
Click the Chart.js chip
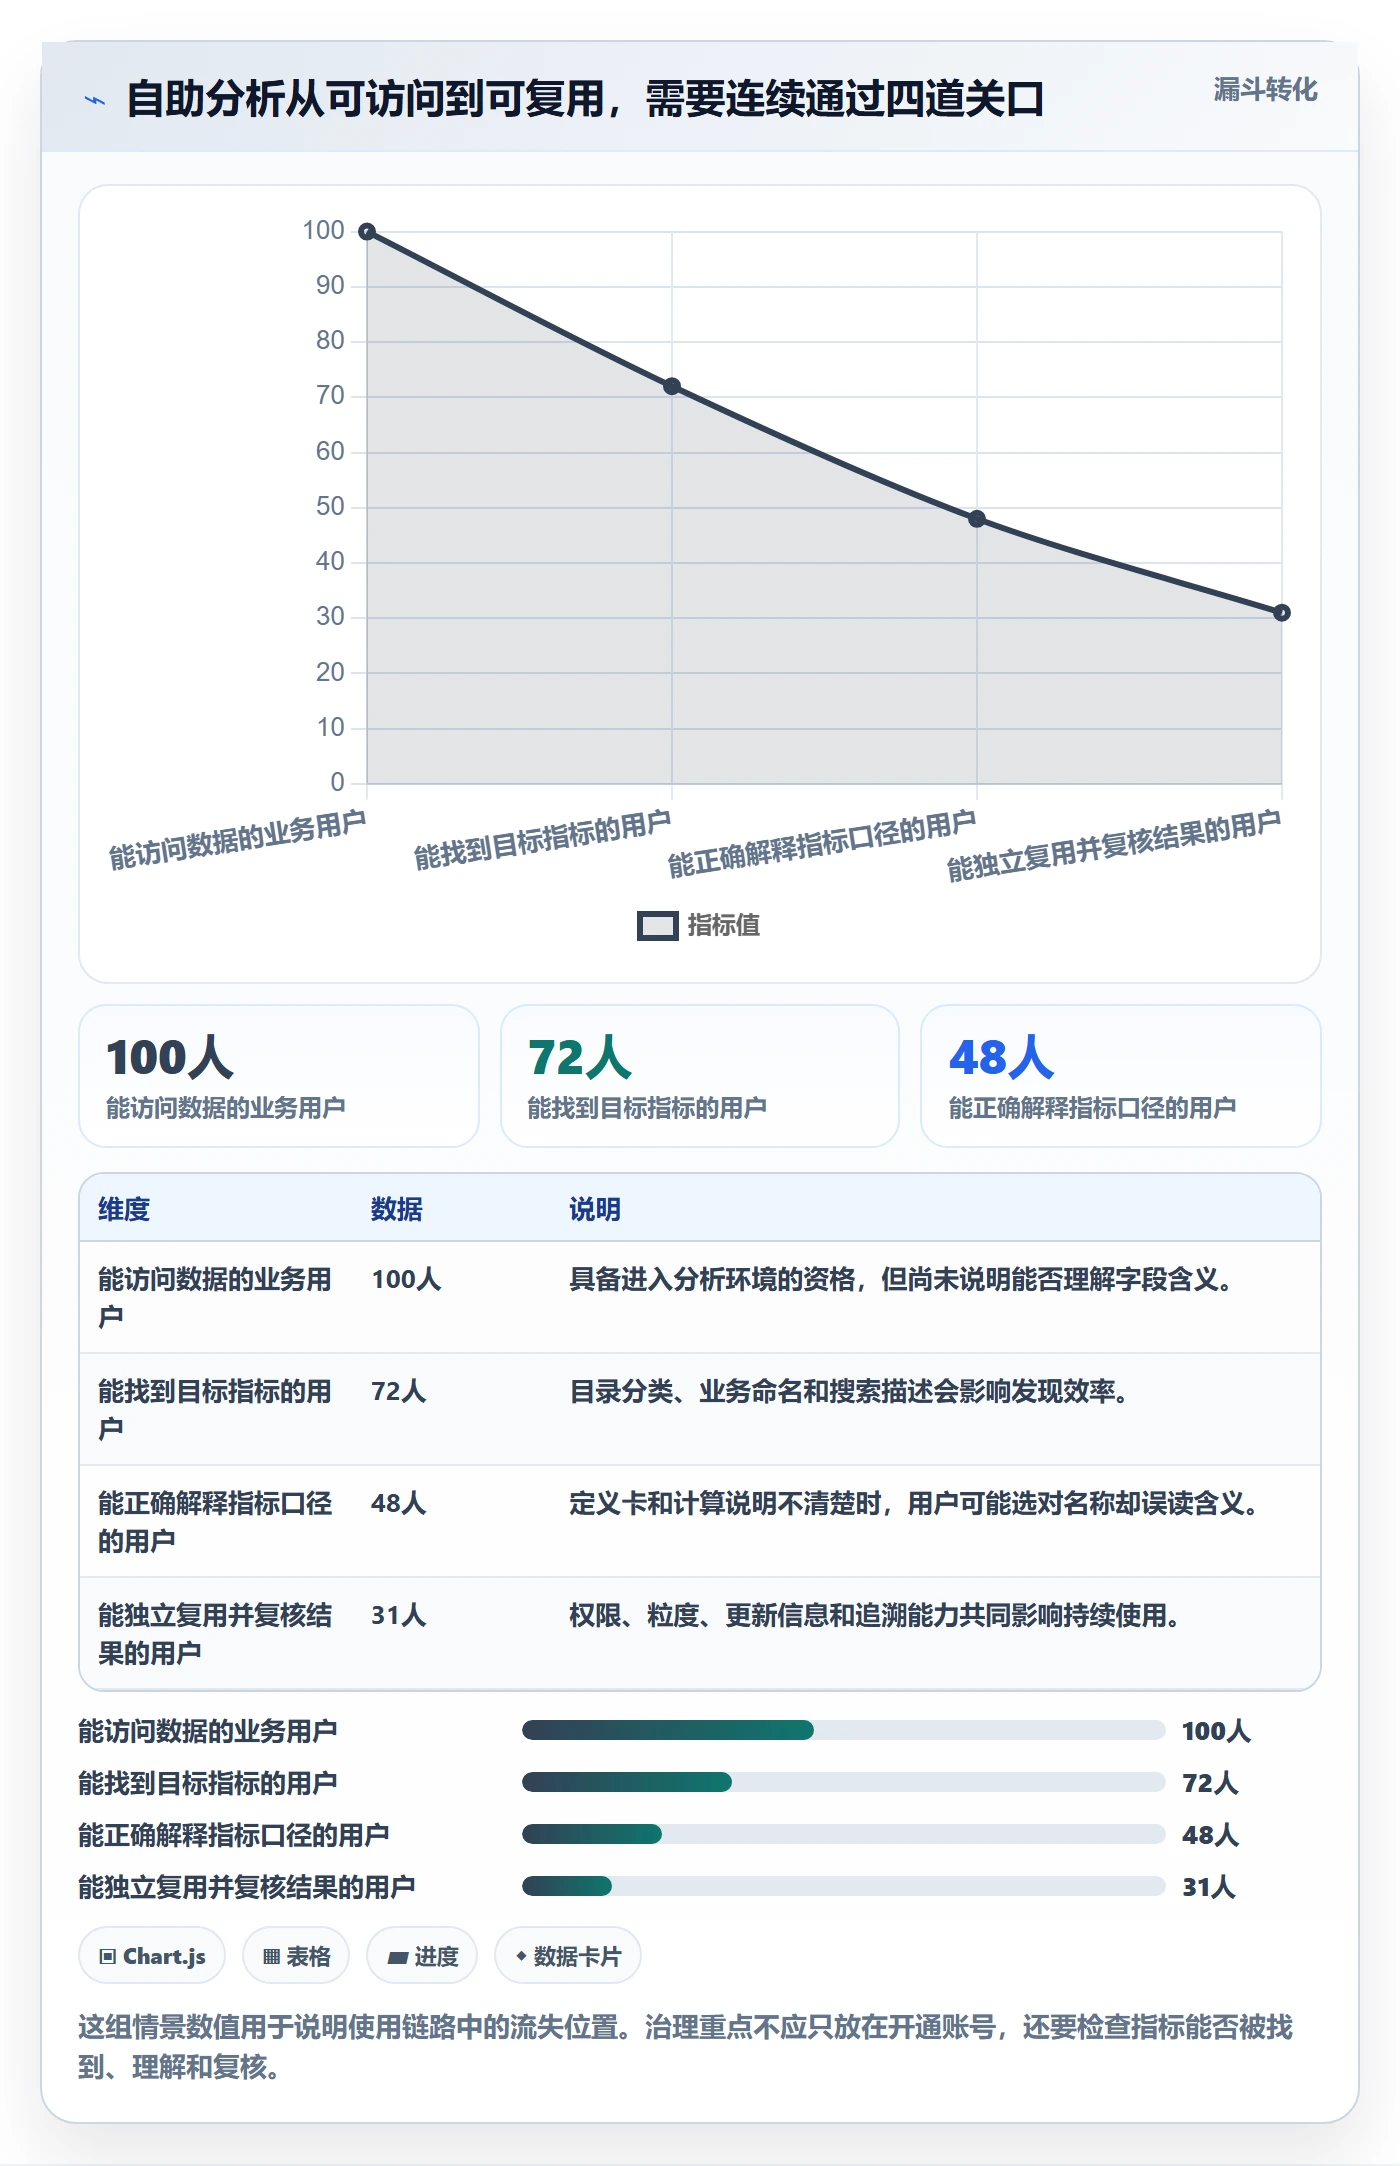click(x=152, y=1956)
